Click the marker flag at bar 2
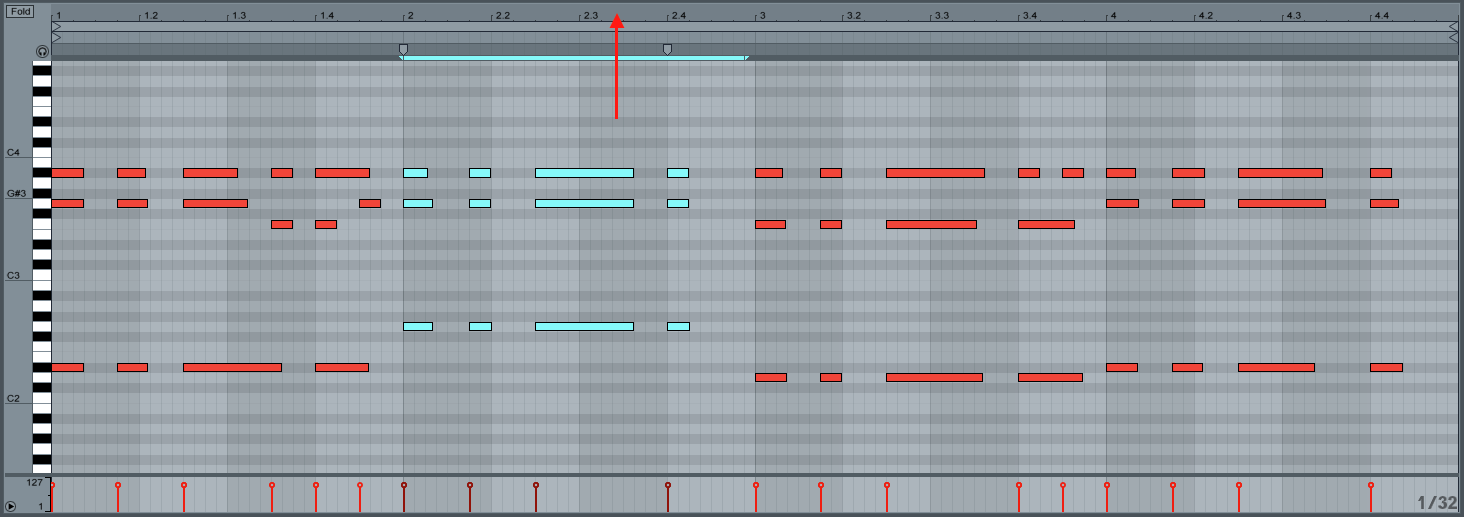The width and height of the screenshot is (1464, 517). click(403, 49)
